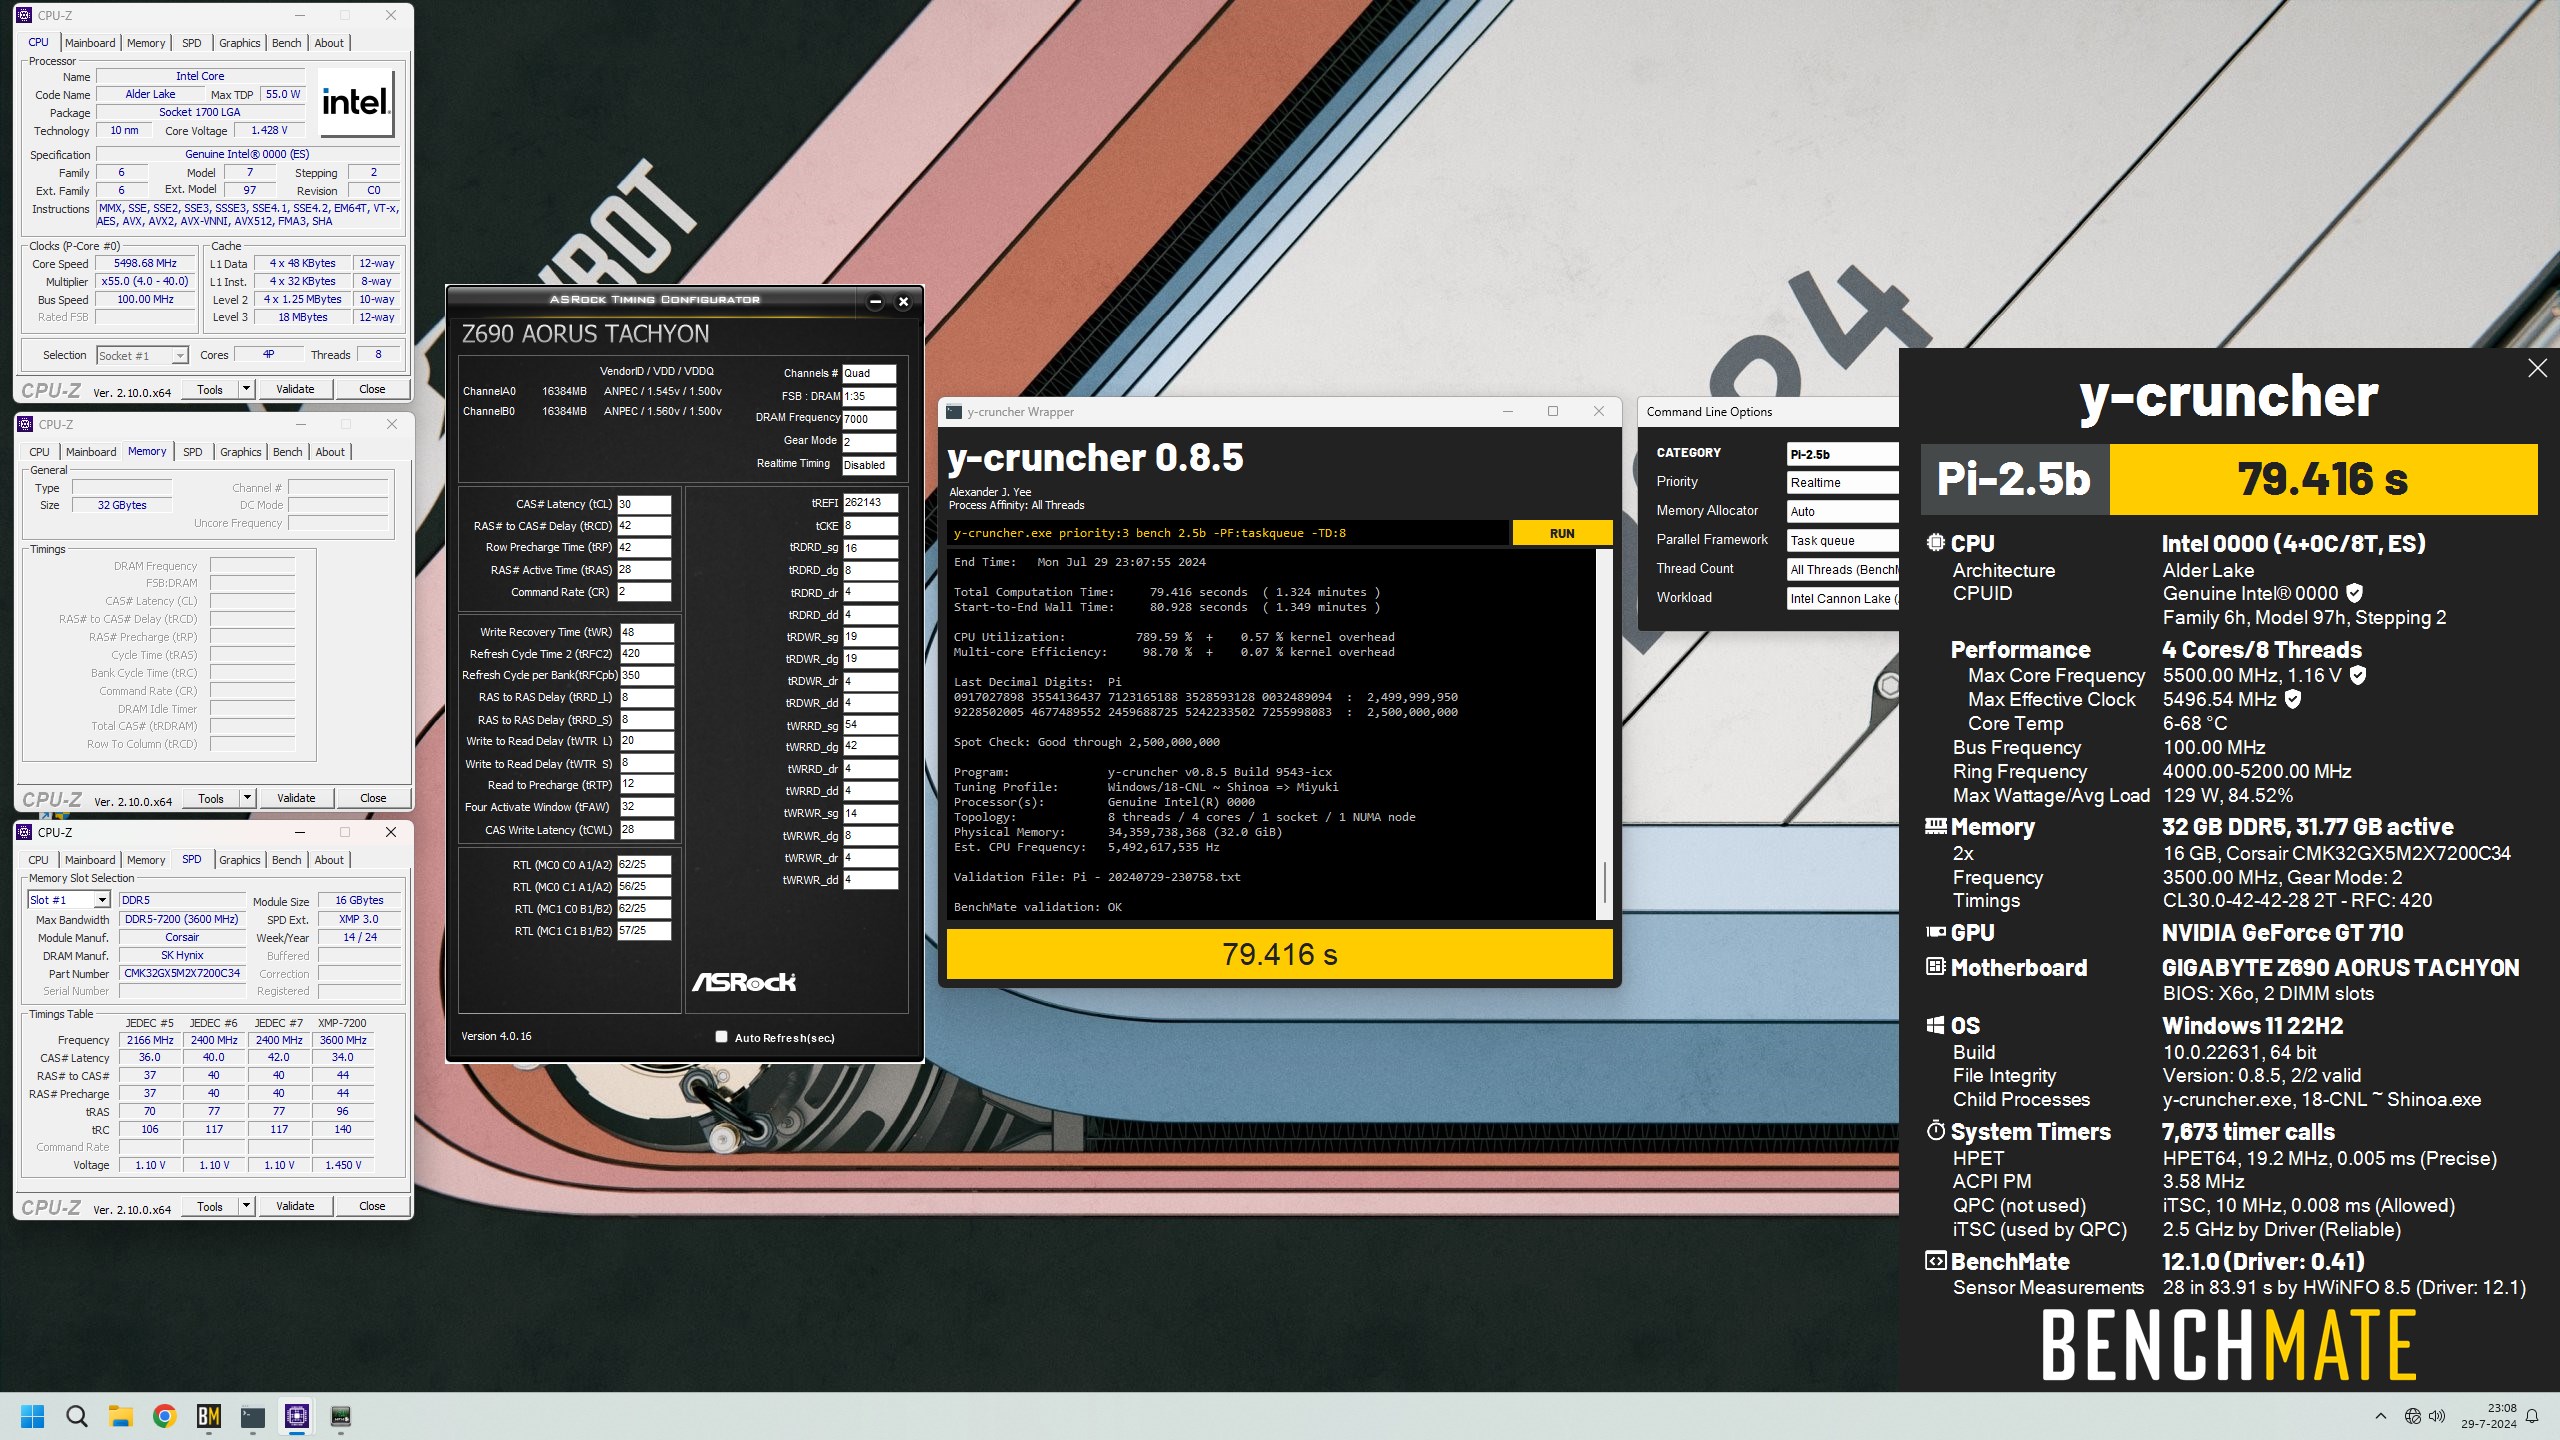Click verified shield beside Max Effective Clock
The width and height of the screenshot is (2560, 1440).
(2293, 699)
